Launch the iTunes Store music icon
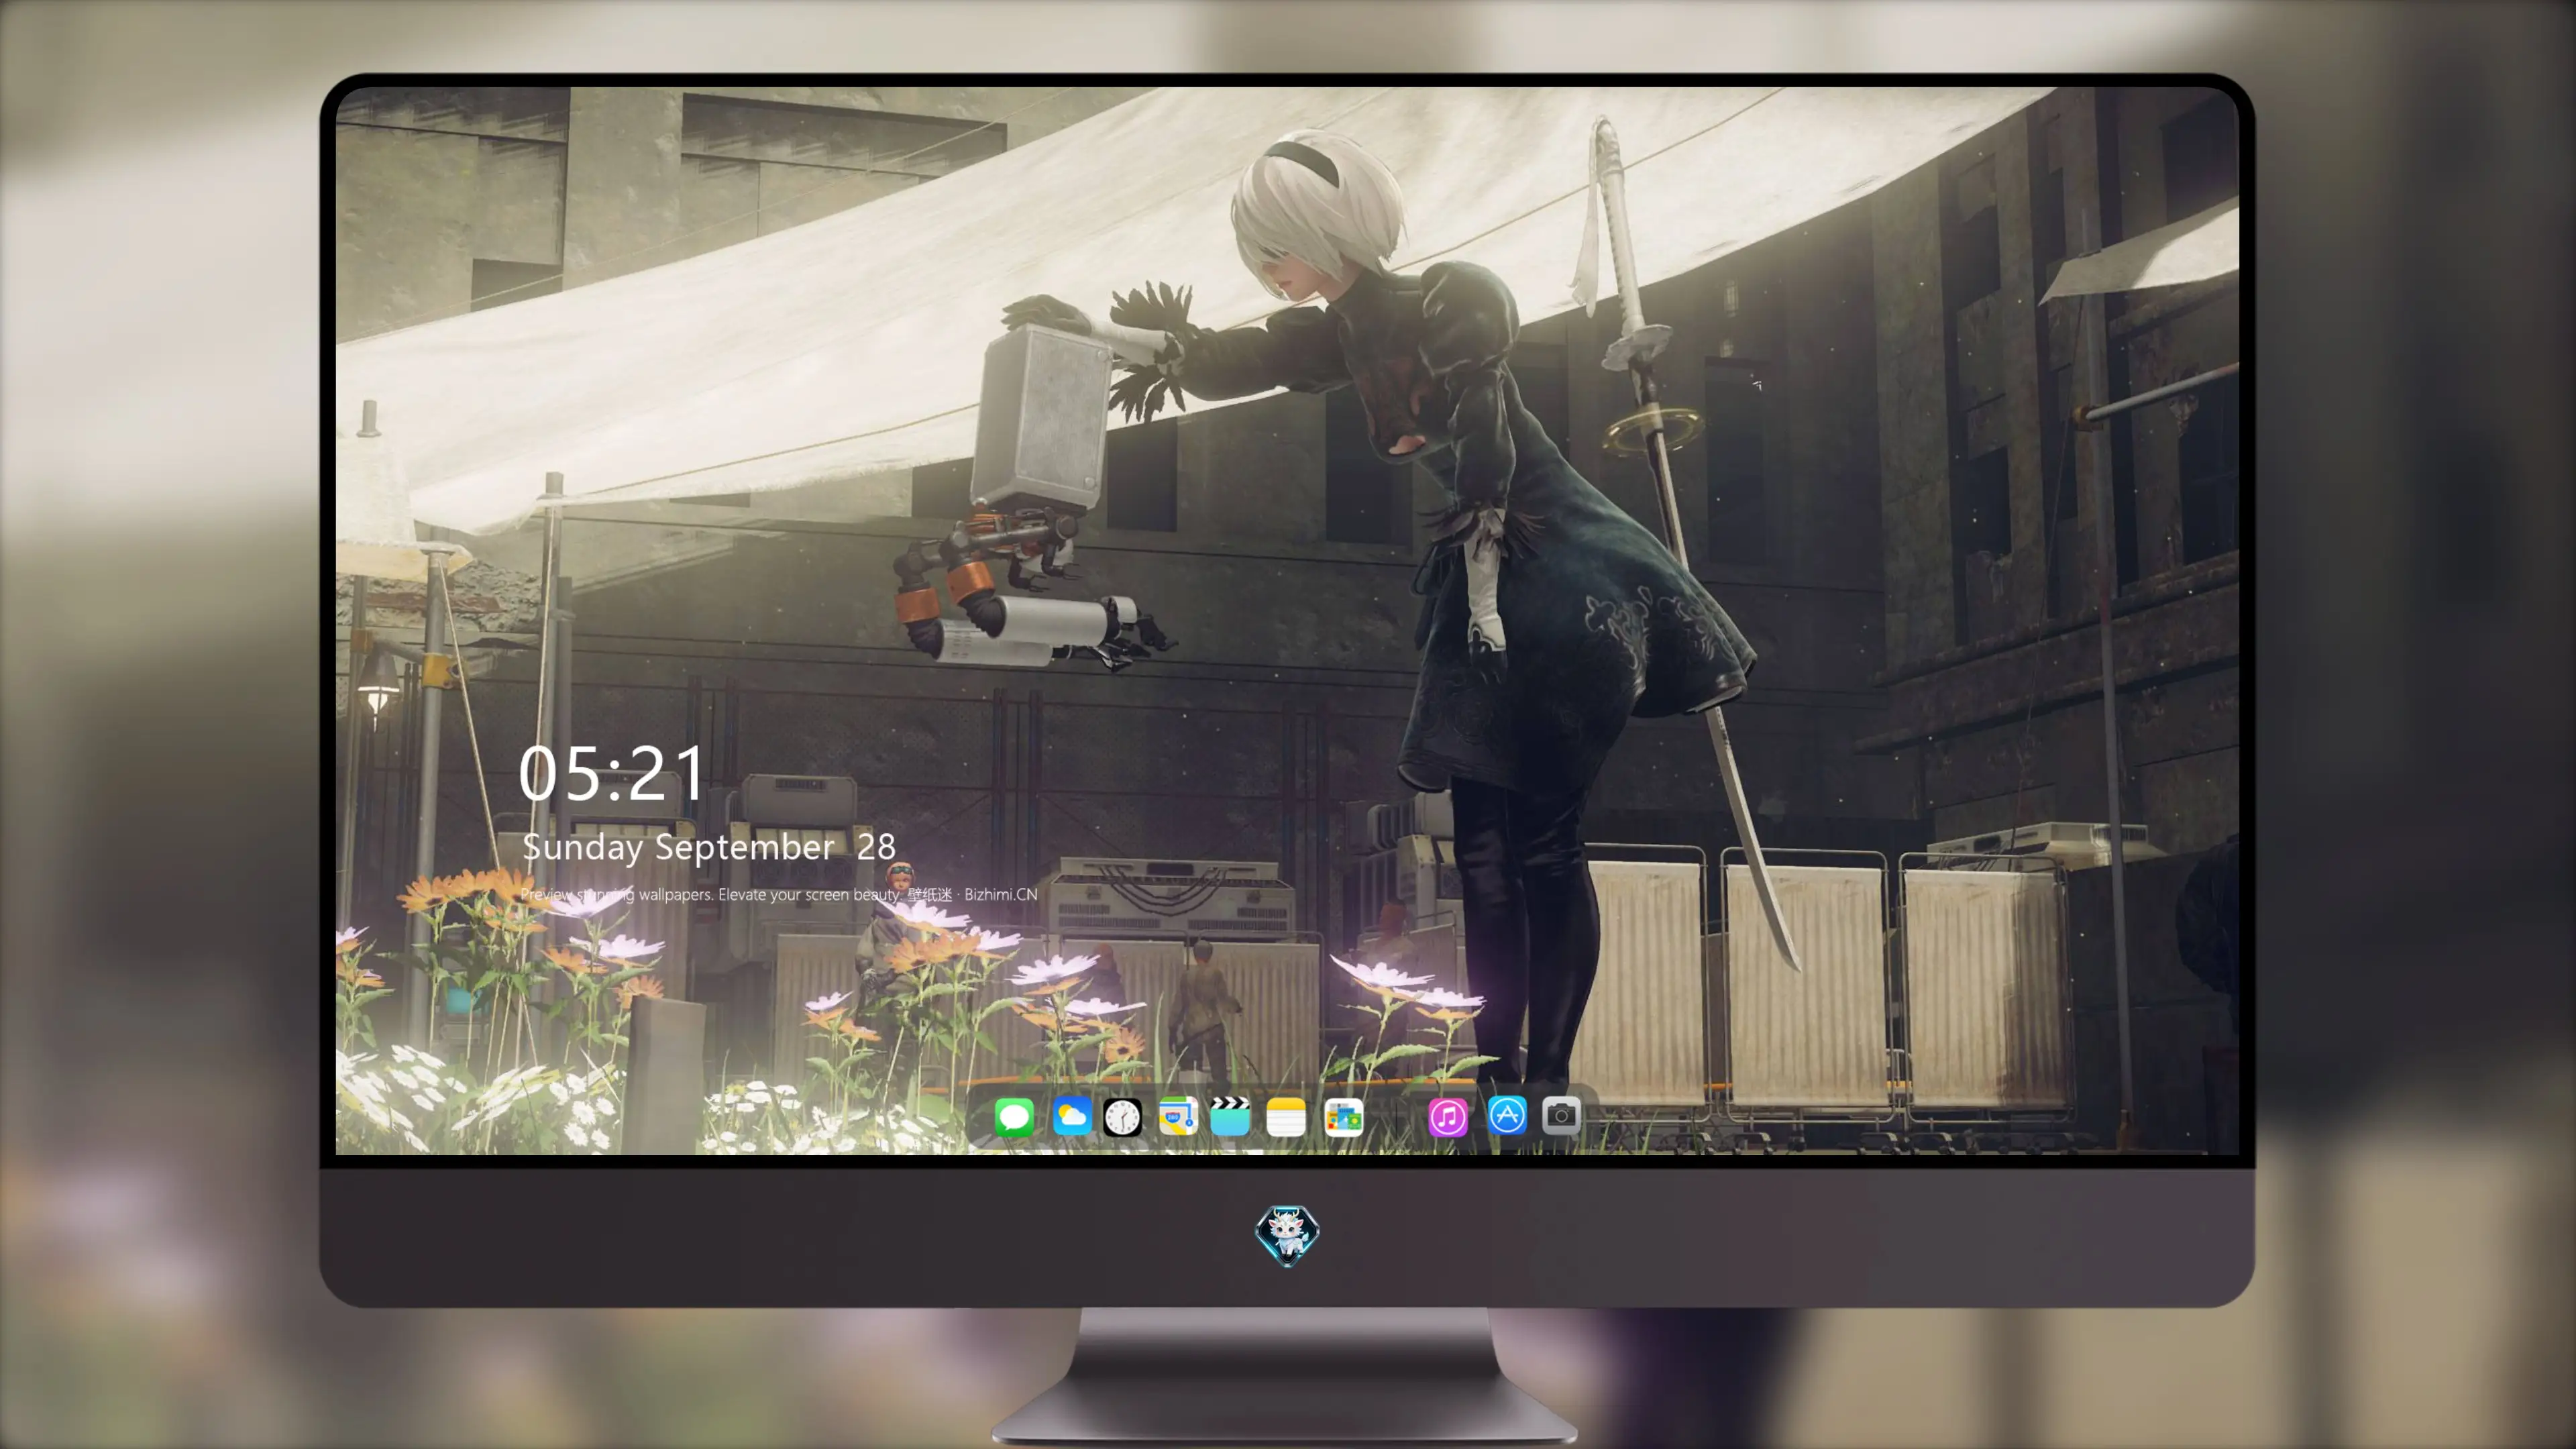The height and width of the screenshot is (1449, 2576). (1448, 1116)
